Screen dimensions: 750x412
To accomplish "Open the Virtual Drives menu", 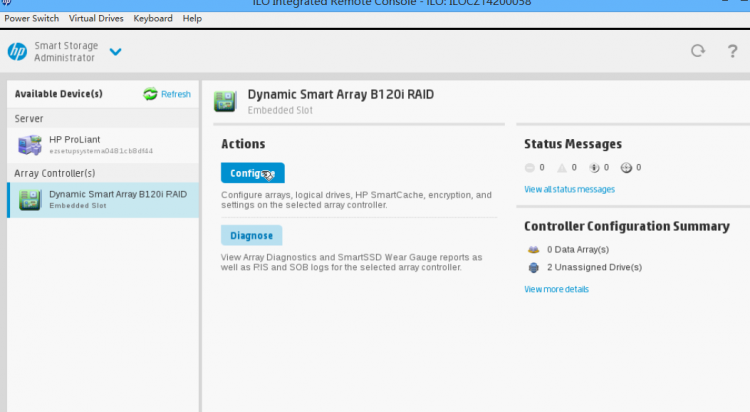I will 97,18.
